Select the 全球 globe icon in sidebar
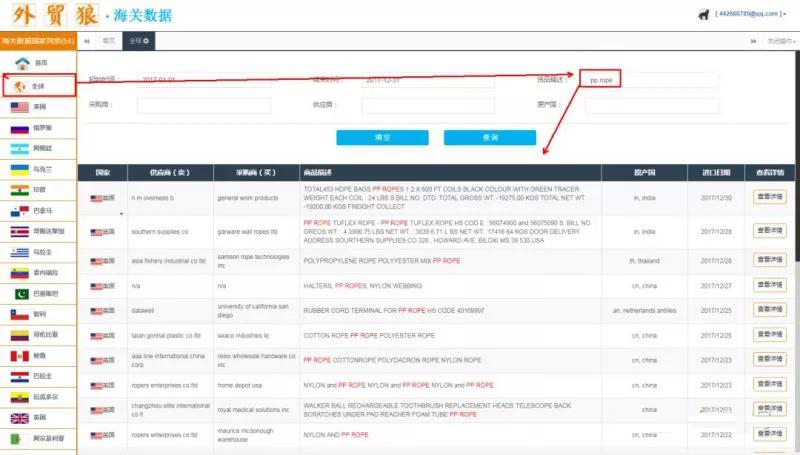800x455 pixels. (21, 86)
